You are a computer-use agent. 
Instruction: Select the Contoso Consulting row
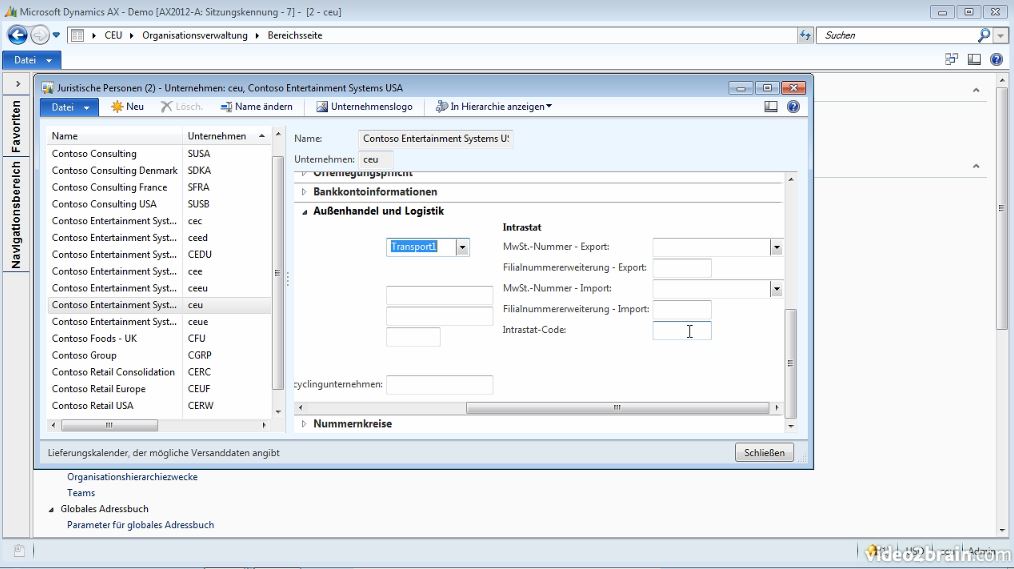point(160,154)
